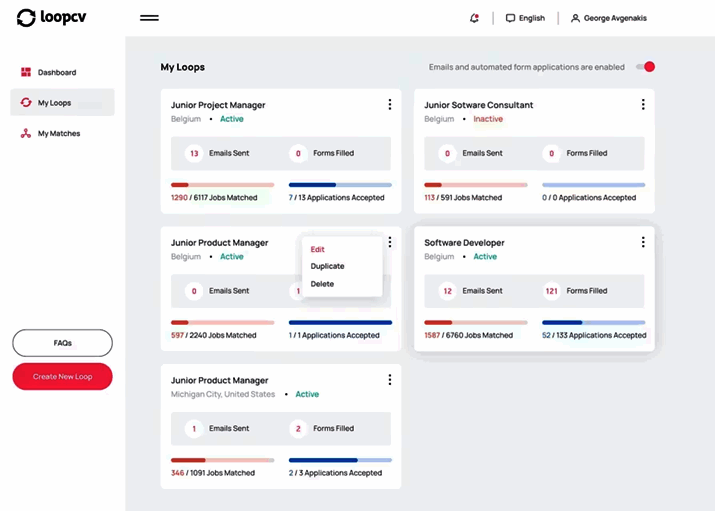Screen dimensions: 715x511
Task: Click the user profile icon
Action: click(575, 18)
